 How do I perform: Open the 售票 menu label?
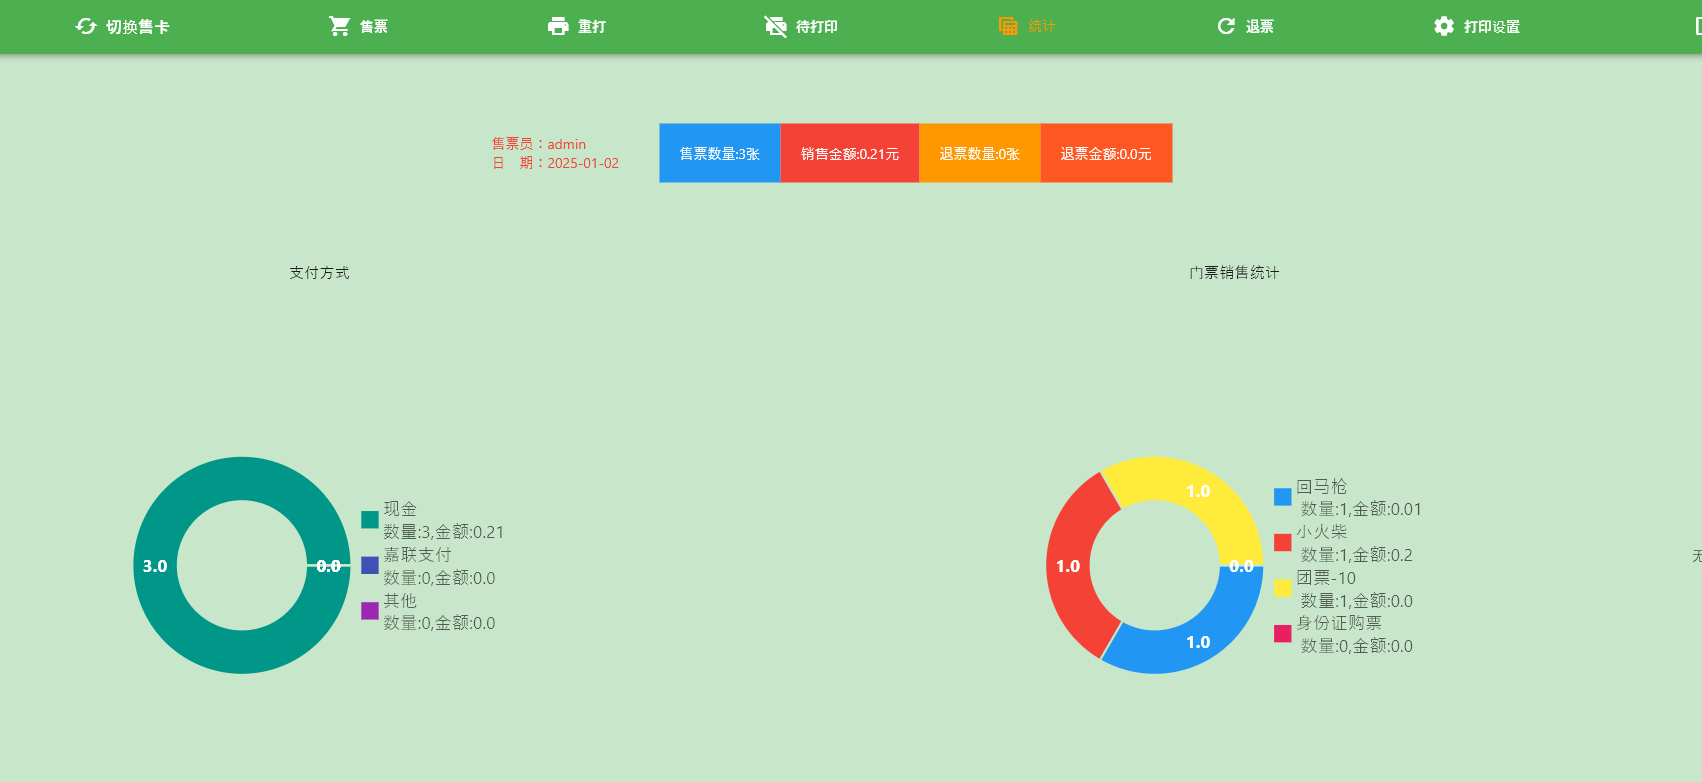(374, 27)
